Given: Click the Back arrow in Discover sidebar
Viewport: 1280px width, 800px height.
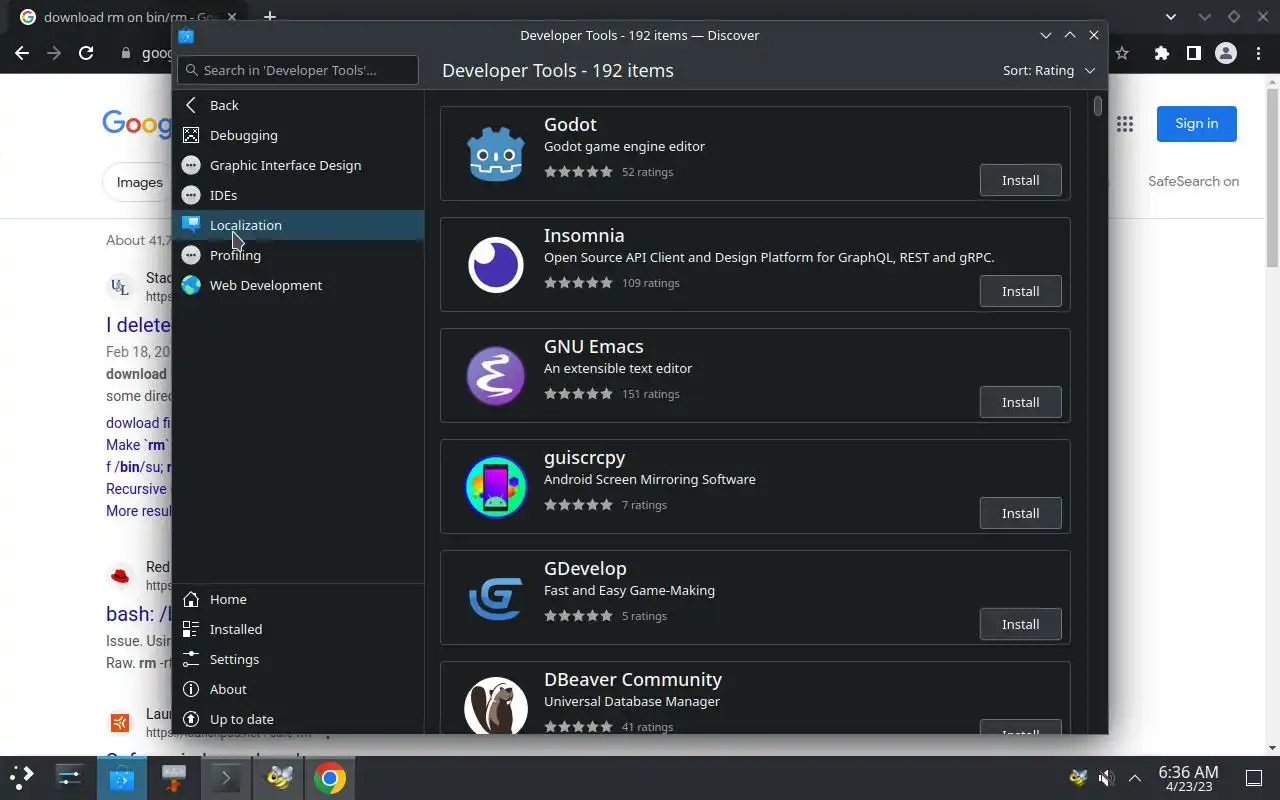Looking at the screenshot, I should (x=191, y=105).
